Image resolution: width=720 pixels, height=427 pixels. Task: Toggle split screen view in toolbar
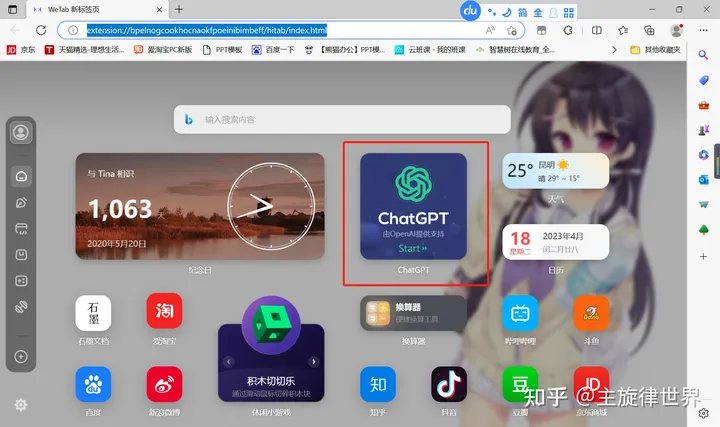(596, 30)
